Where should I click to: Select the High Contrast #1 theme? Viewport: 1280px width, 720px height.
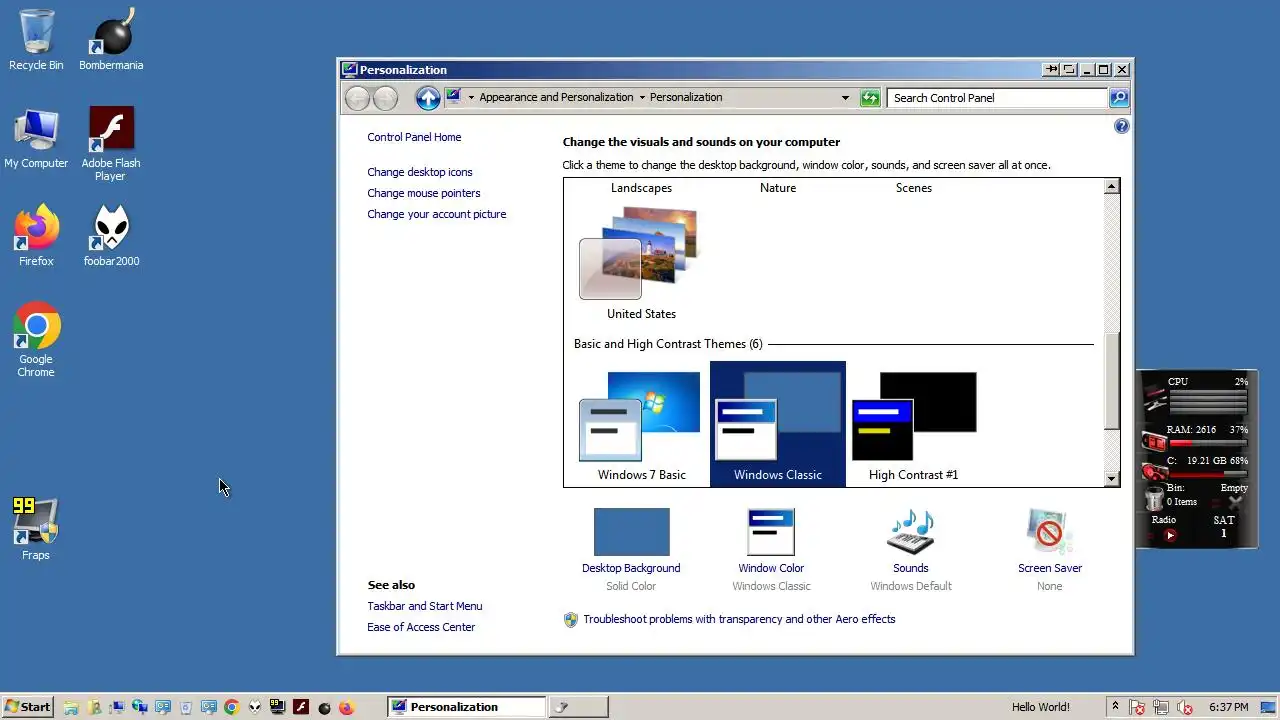tap(913, 425)
